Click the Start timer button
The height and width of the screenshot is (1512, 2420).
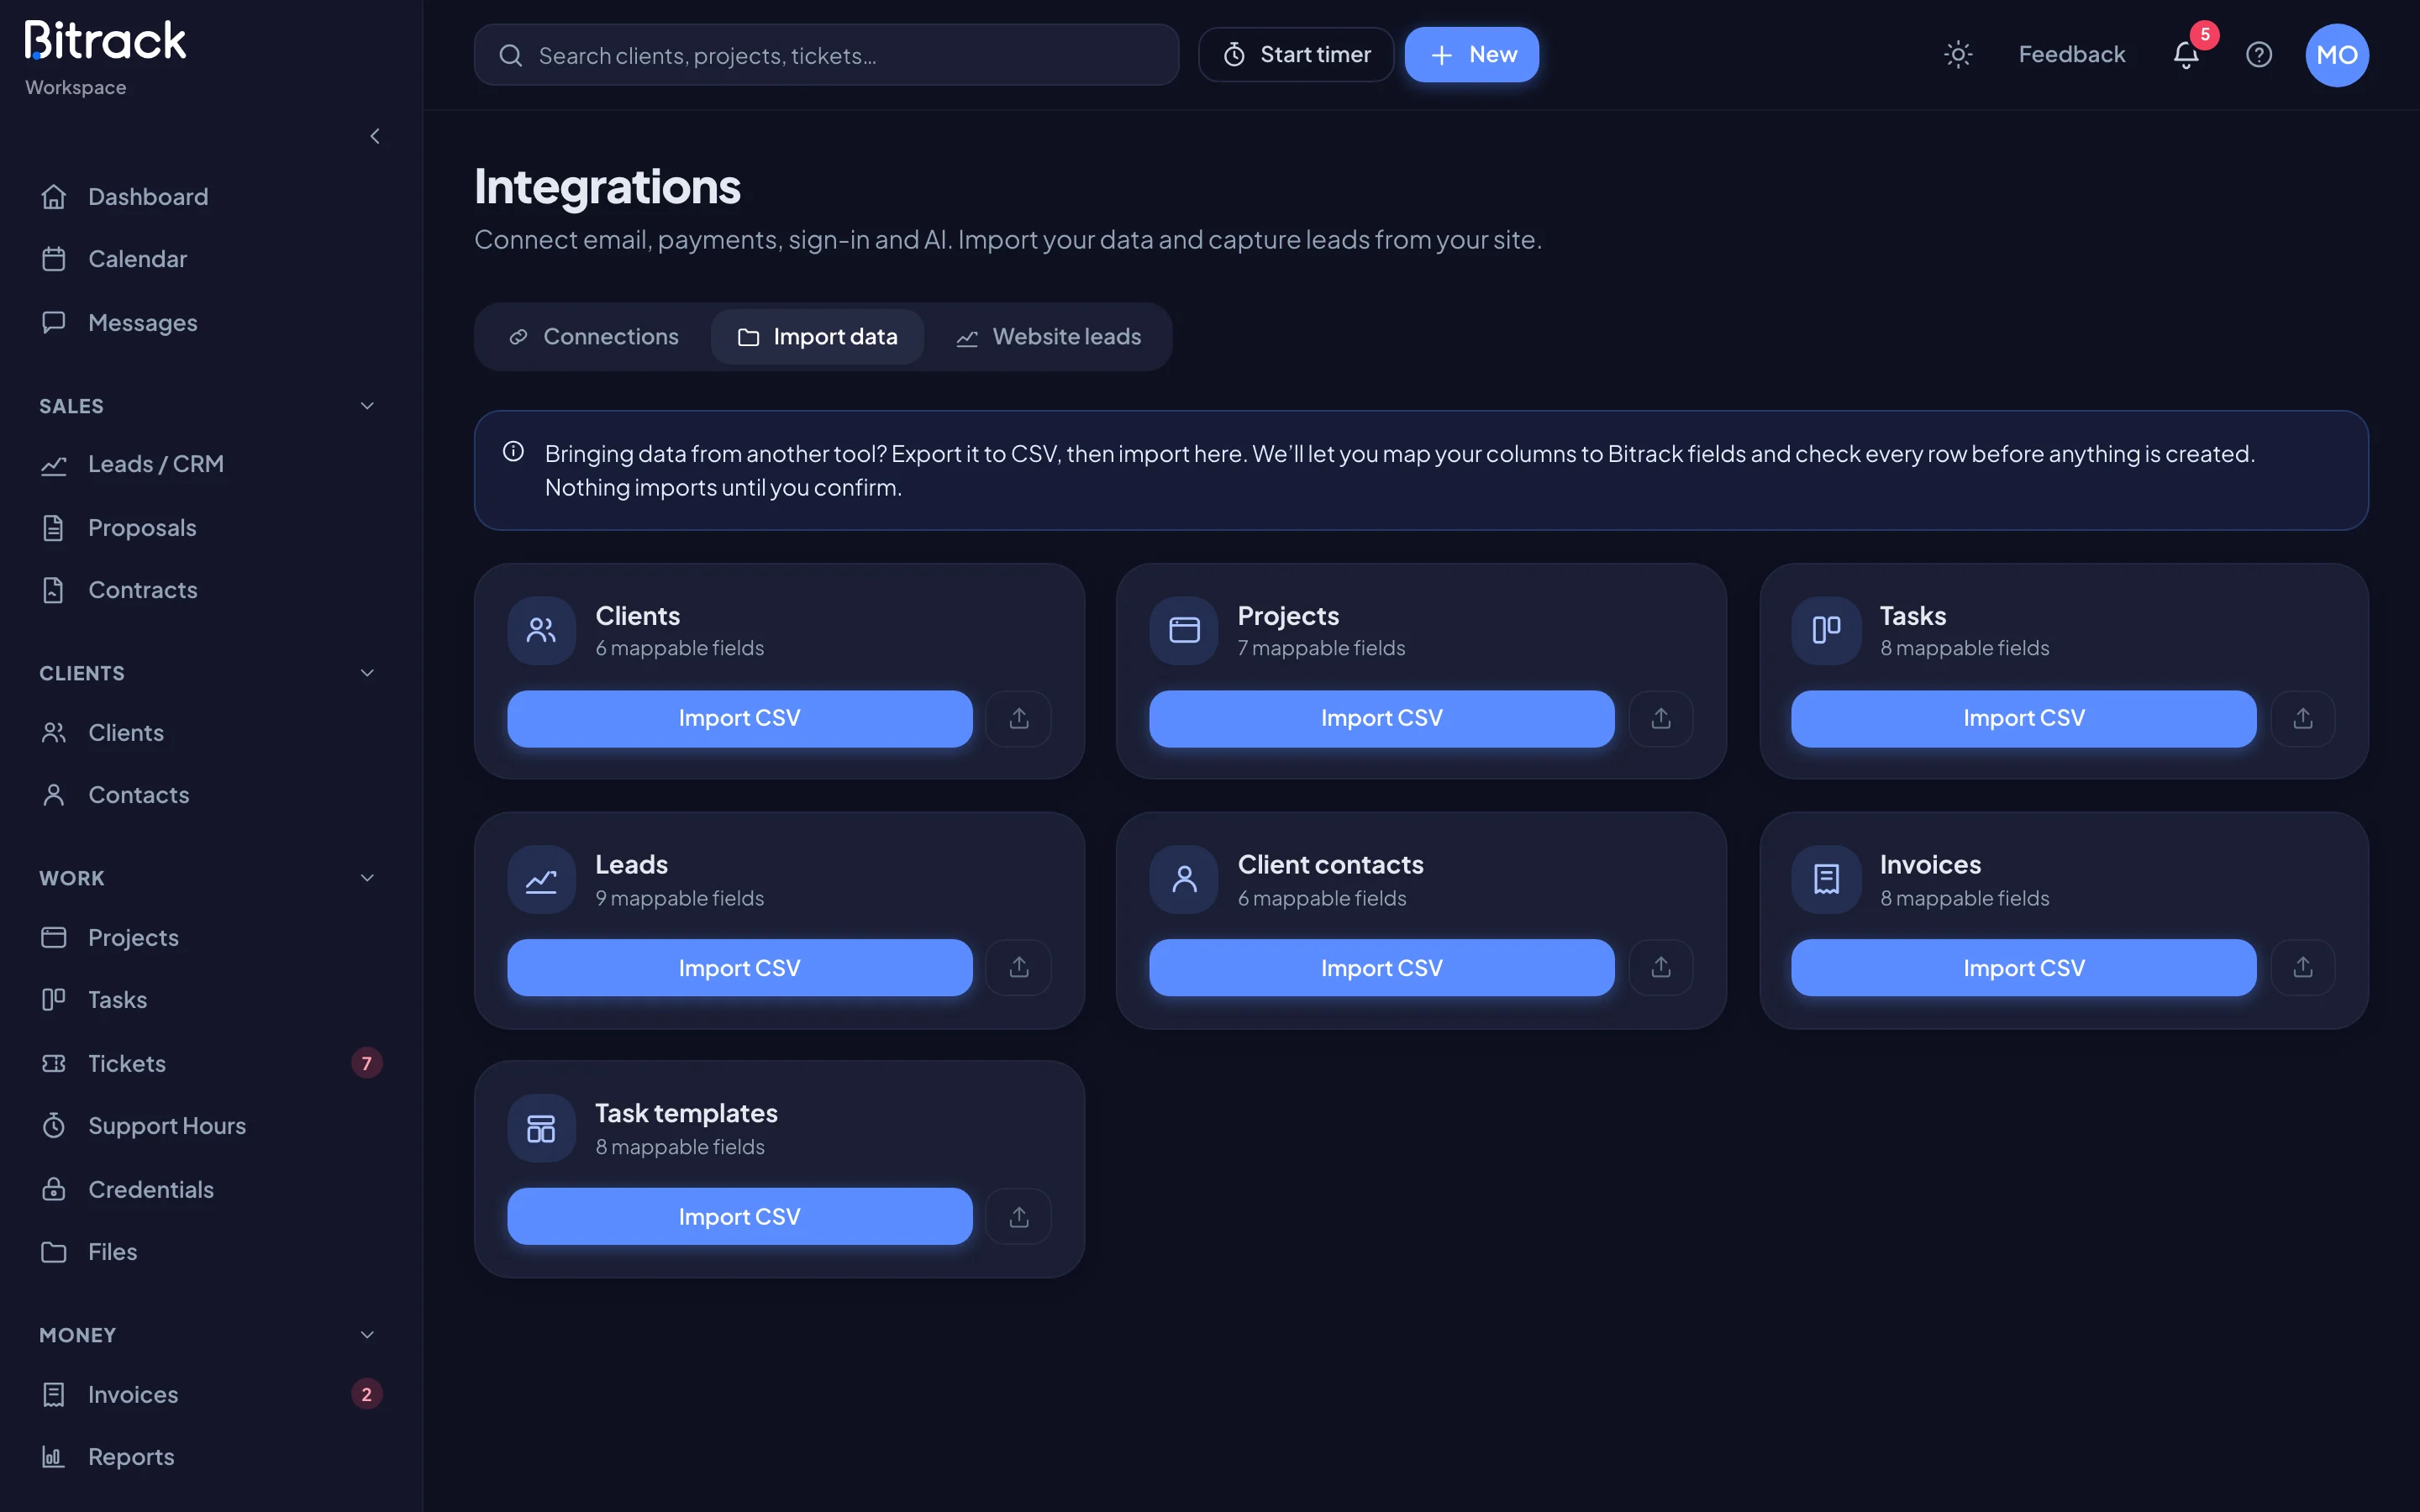tap(1296, 55)
